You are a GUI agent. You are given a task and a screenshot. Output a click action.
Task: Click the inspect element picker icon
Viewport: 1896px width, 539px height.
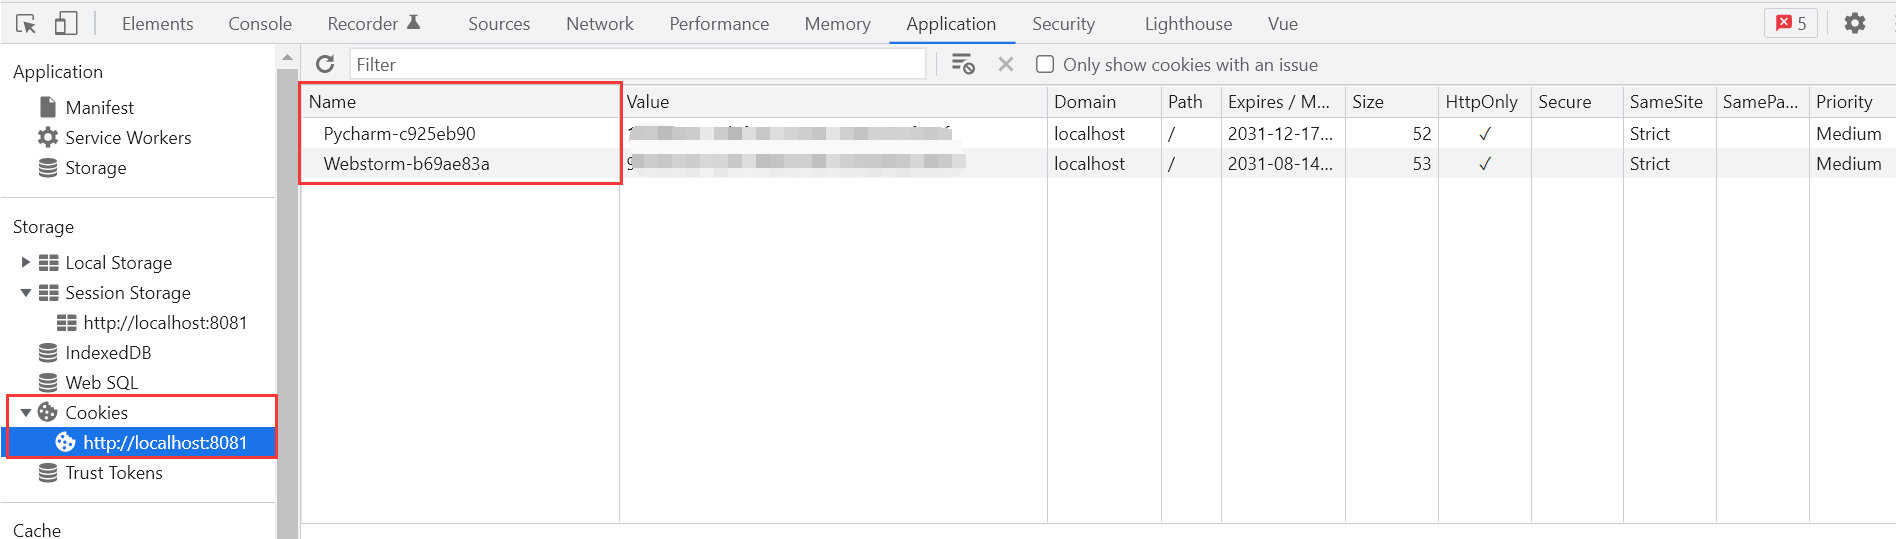pyautogui.click(x=27, y=23)
